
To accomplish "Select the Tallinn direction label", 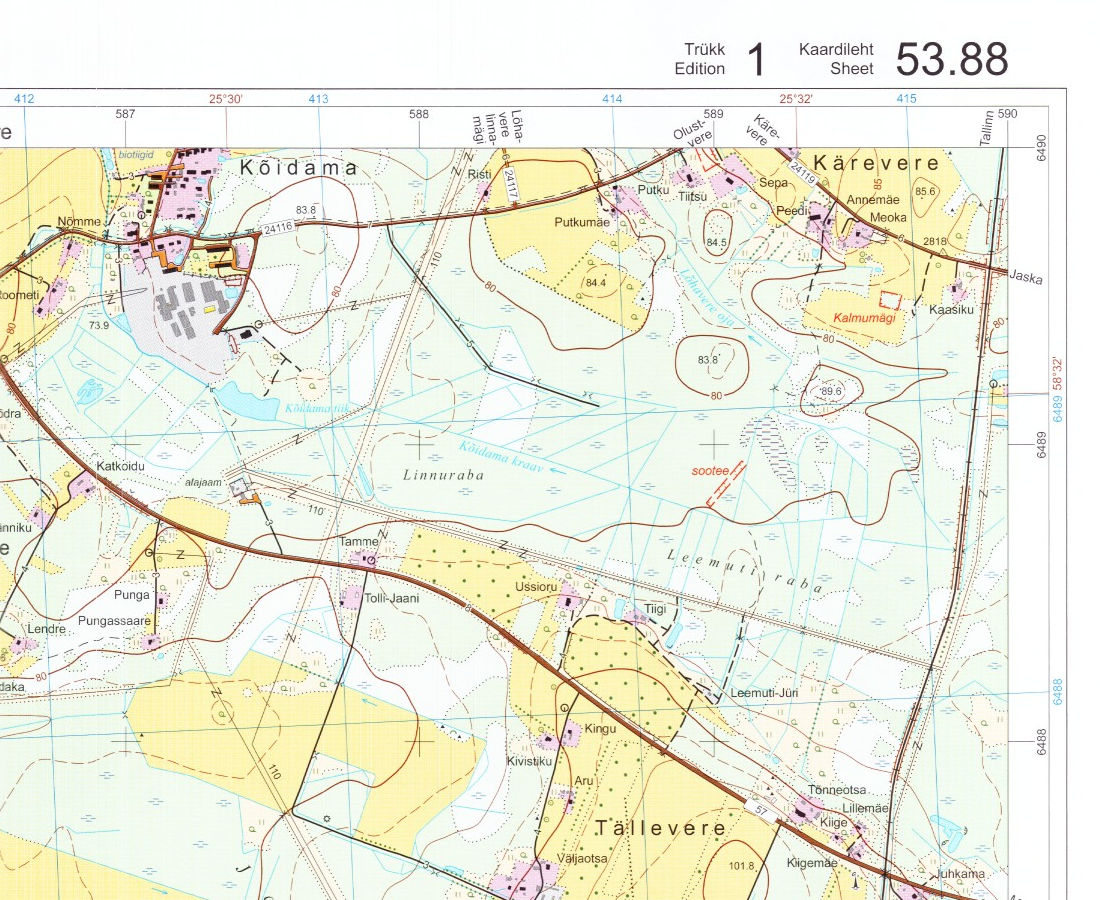I will (x=986, y=128).
